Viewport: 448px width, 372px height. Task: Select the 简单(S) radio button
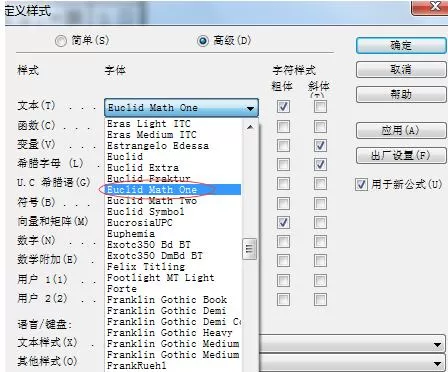(61, 41)
